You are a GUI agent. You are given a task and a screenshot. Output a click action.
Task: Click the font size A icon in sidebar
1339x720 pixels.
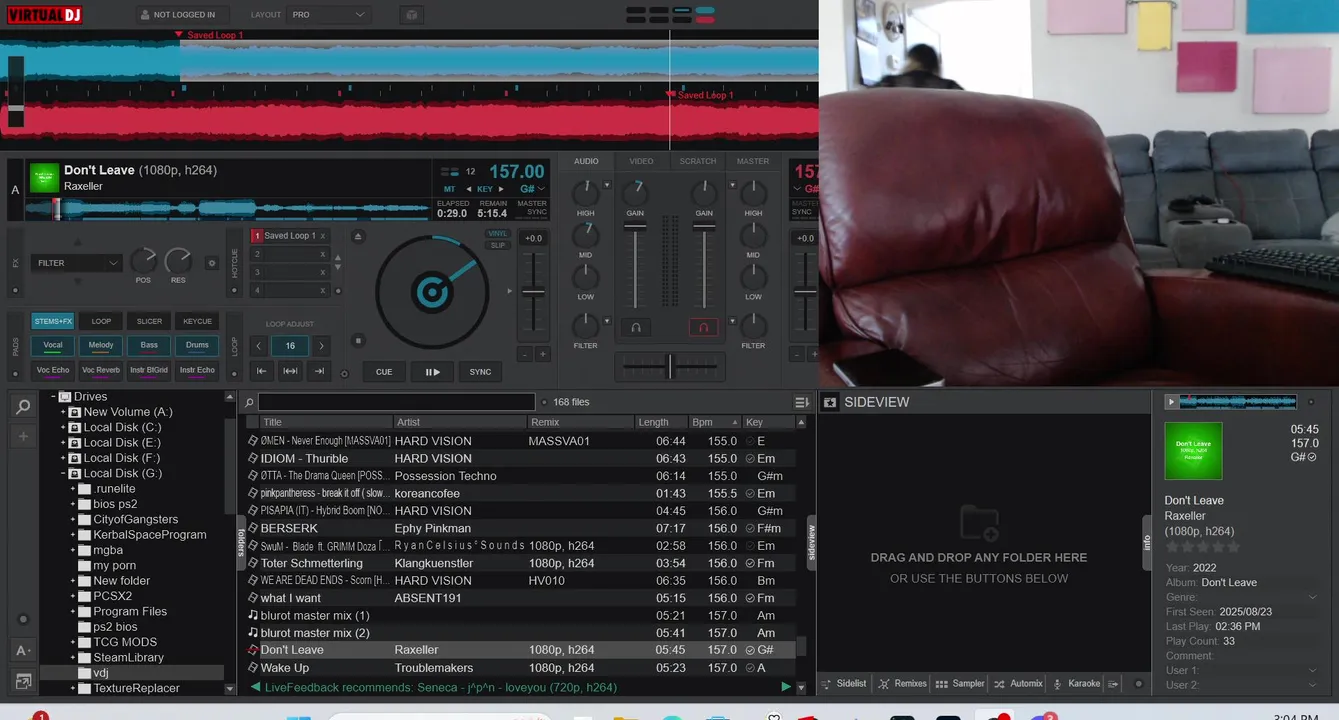point(23,650)
